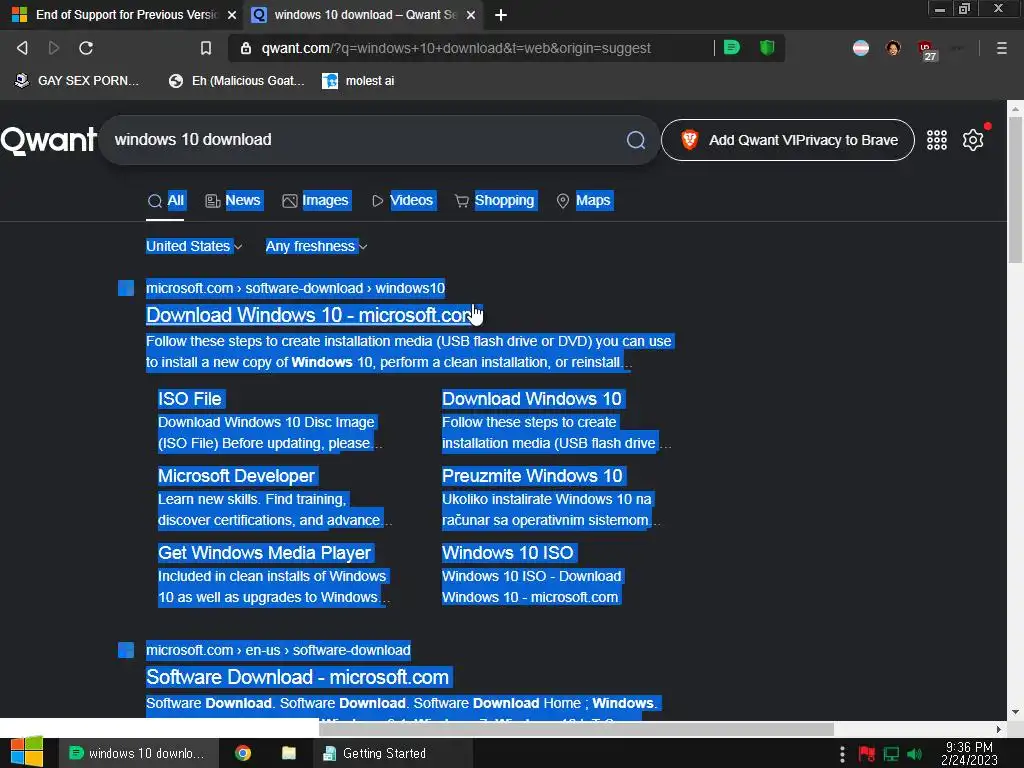Select the All search tab
The height and width of the screenshot is (768, 1024).
(166, 200)
